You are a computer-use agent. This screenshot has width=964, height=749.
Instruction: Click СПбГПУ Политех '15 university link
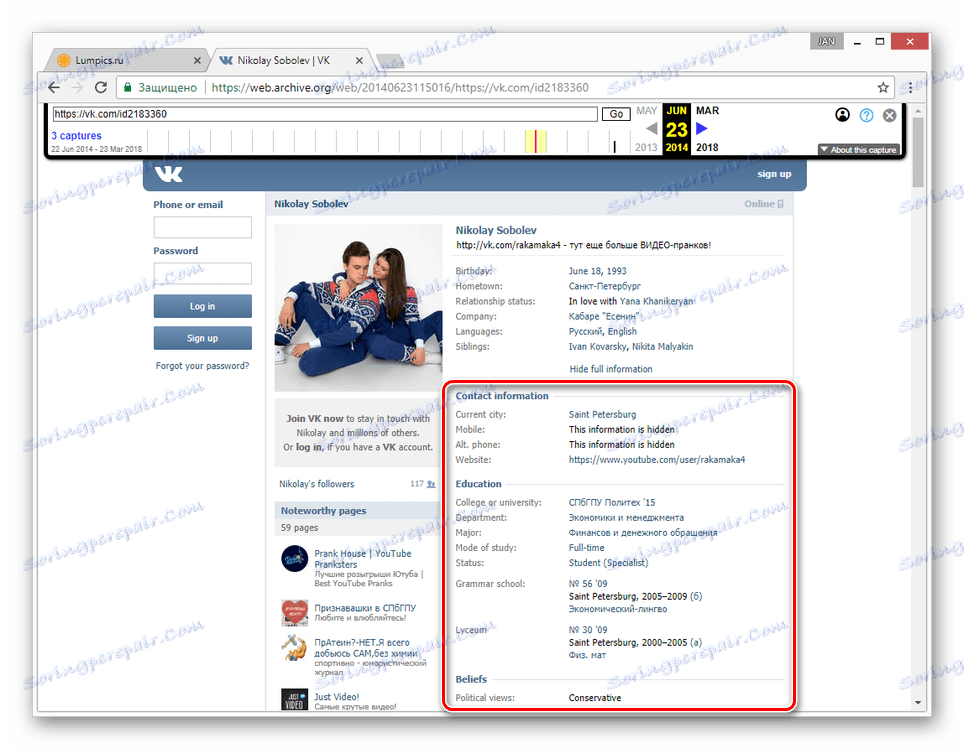coord(612,502)
